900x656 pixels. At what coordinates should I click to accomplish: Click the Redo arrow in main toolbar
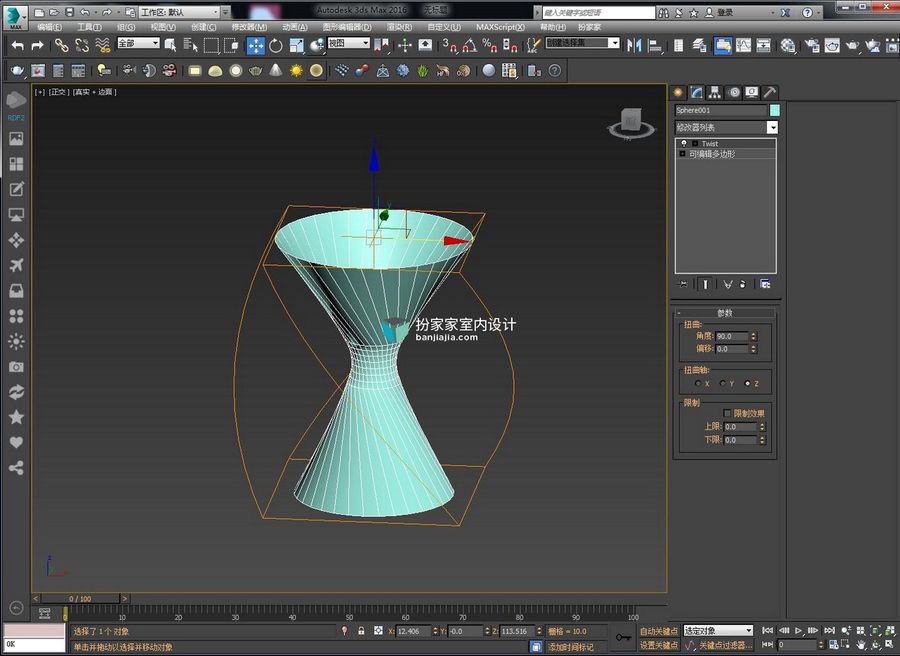(x=38, y=45)
